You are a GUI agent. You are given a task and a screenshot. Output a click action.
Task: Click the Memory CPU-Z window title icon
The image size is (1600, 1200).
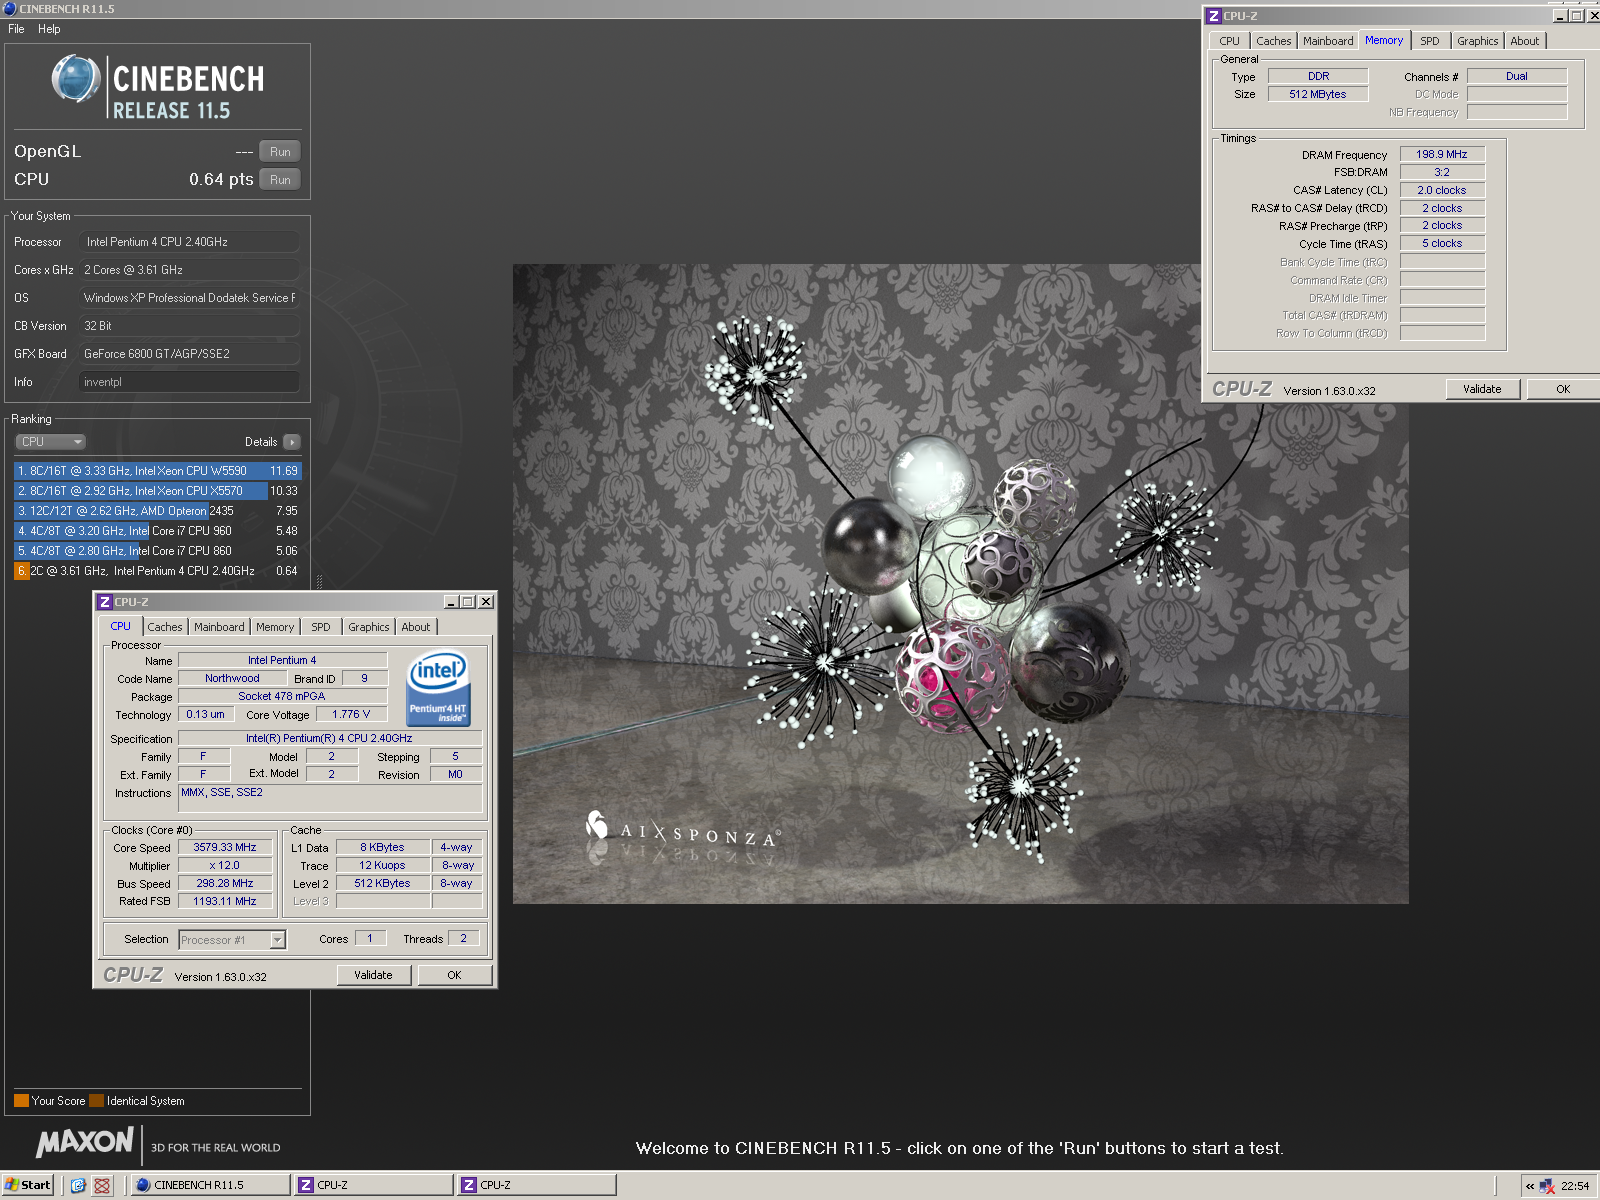tap(1213, 16)
